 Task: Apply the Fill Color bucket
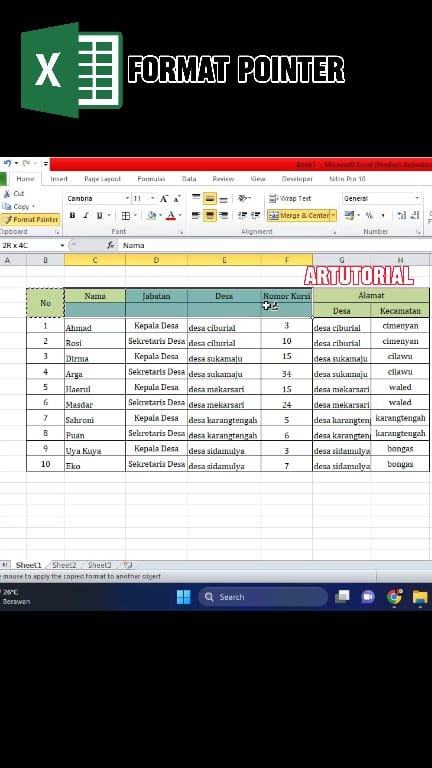[151, 216]
